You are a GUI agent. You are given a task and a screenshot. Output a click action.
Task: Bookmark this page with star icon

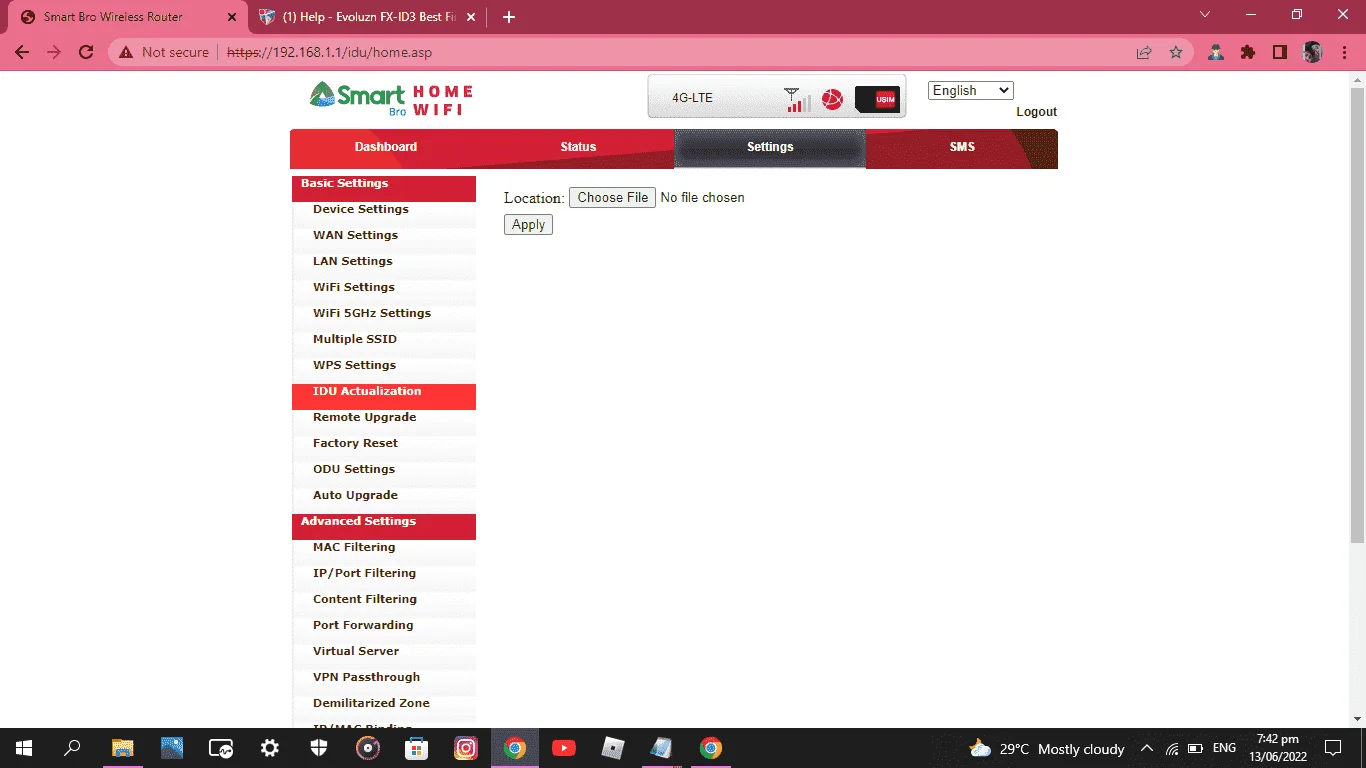tap(1176, 52)
